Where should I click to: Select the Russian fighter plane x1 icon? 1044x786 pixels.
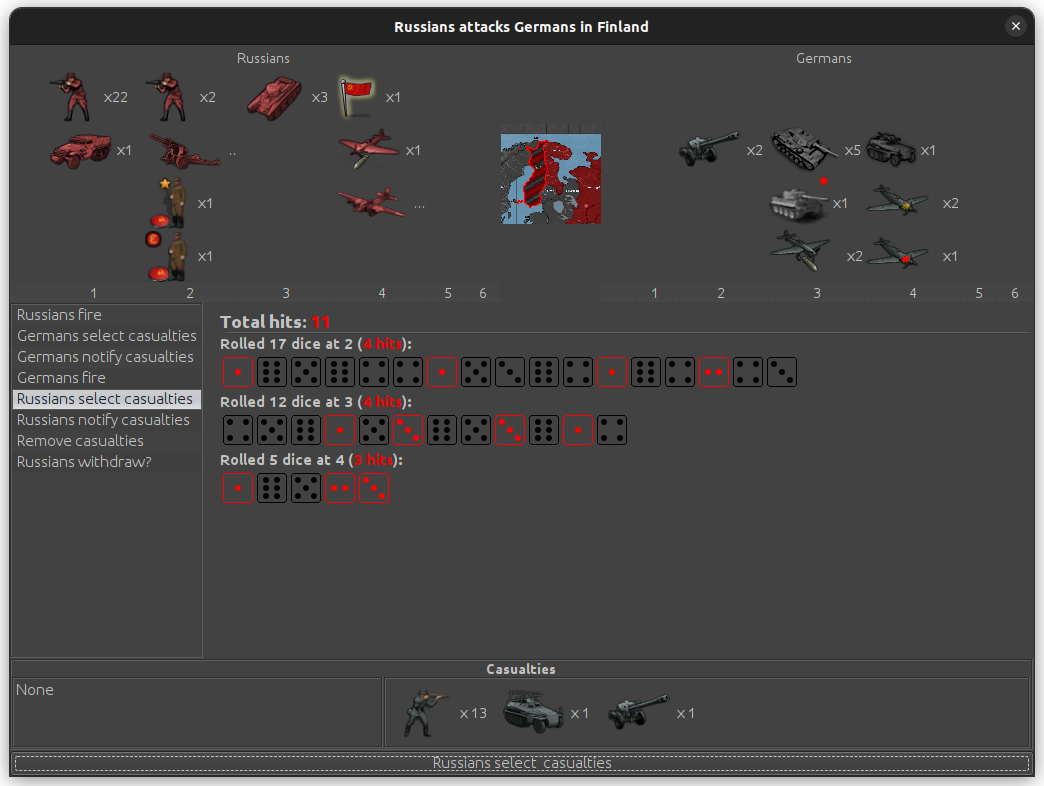pos(368,149)
